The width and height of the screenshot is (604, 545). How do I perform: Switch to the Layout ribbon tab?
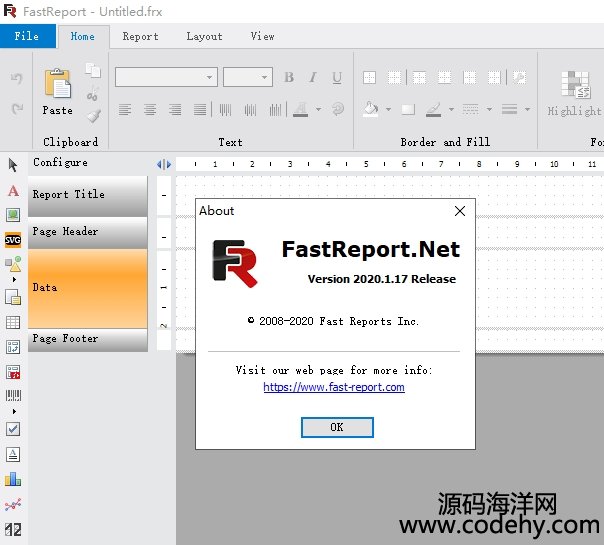point(205,37)
